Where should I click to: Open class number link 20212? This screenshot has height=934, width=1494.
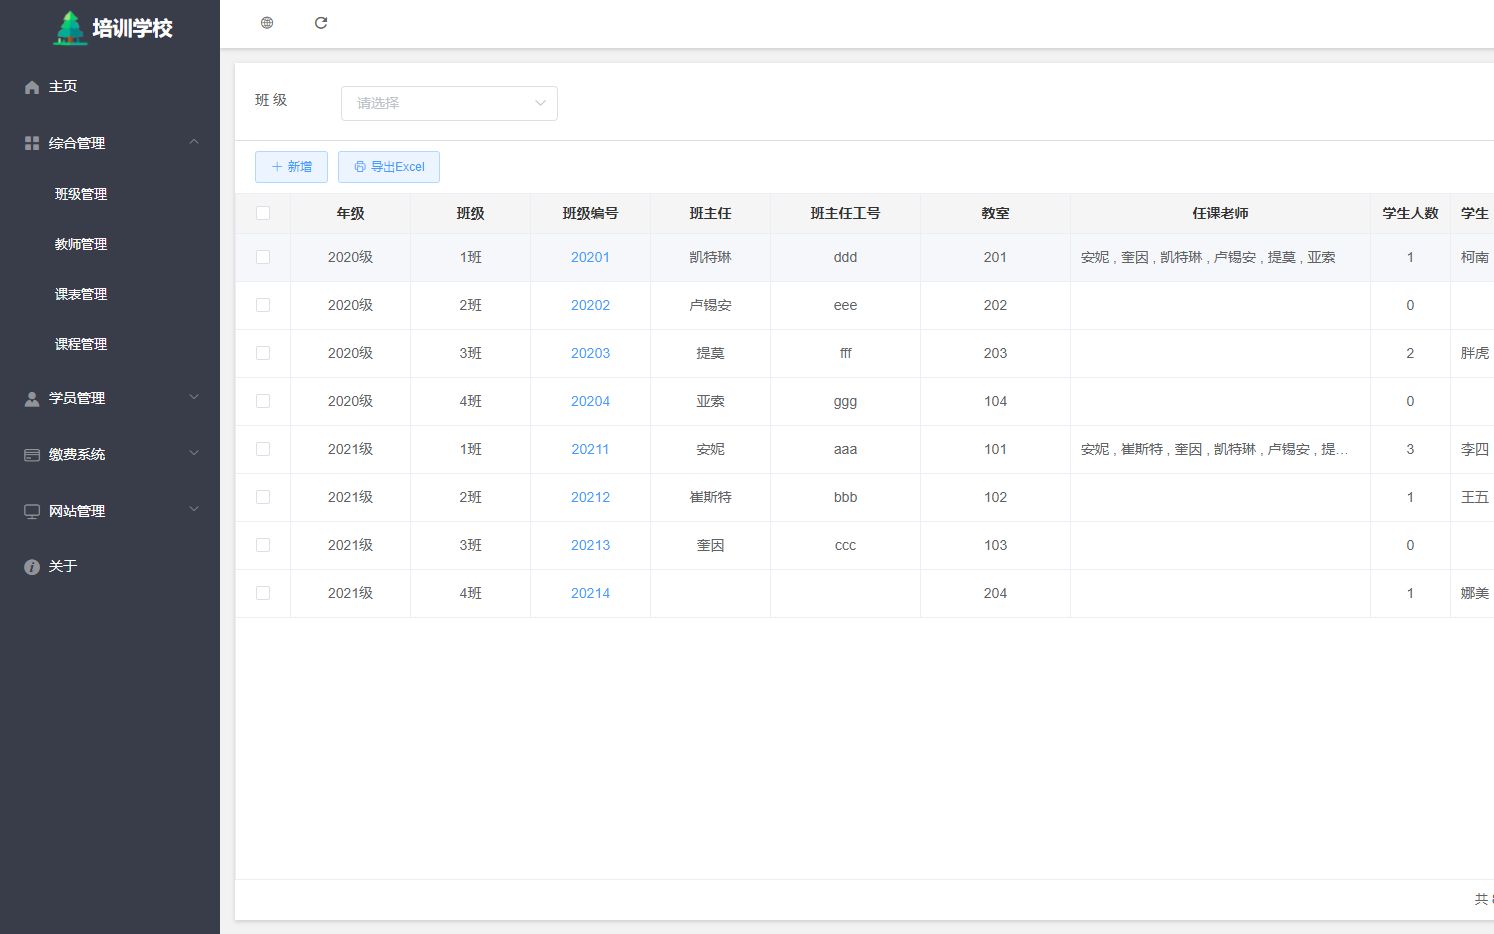pyautogui.click(x=590, y=497)
